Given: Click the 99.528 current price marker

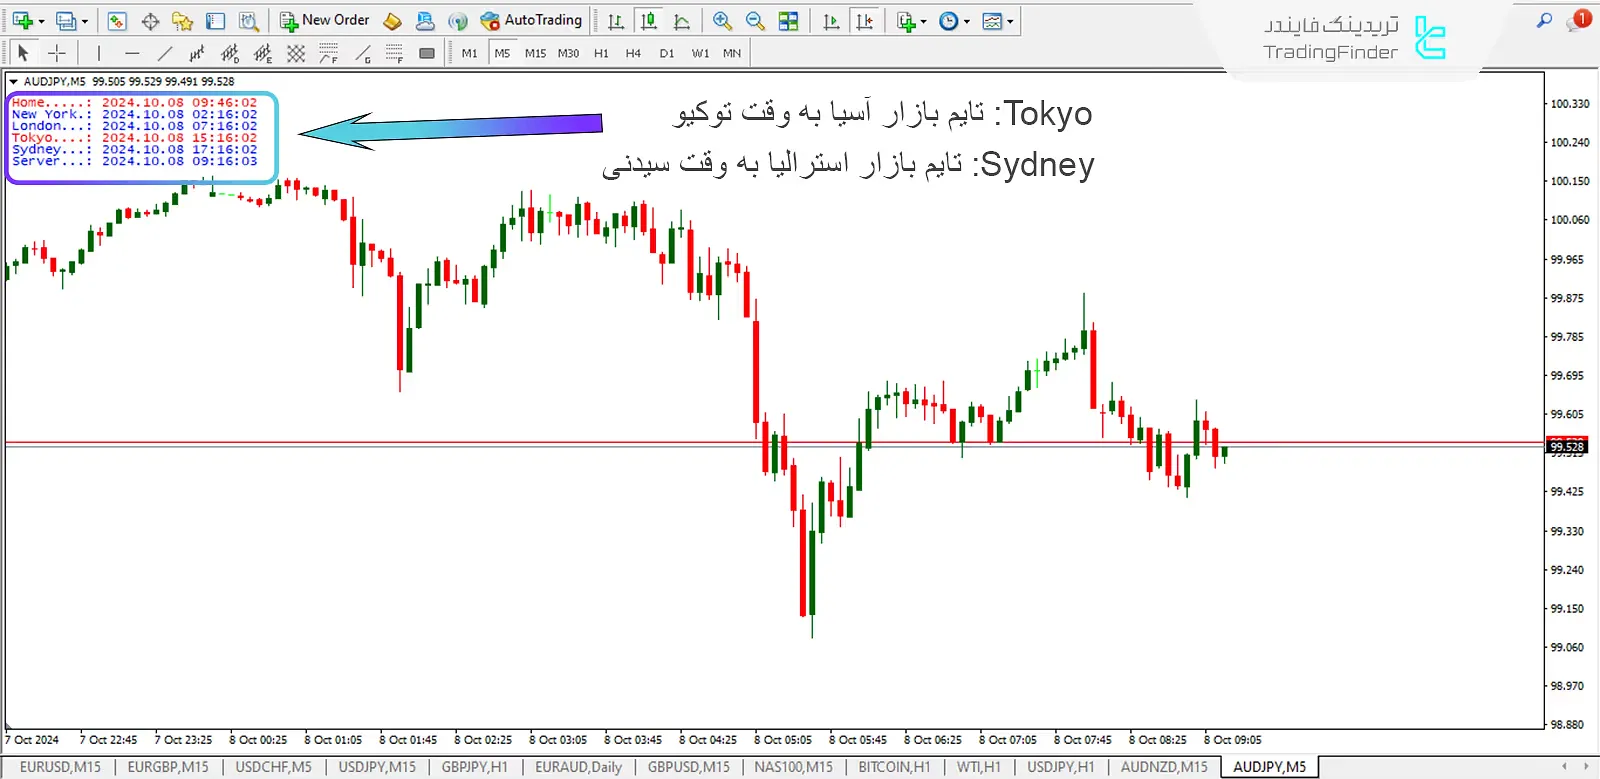Looking at the screenshot, I should [1567, 447].
